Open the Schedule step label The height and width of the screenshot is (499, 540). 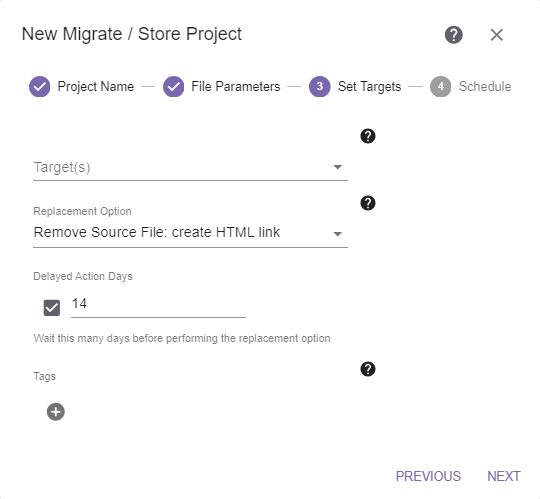[x=485, y=86]
